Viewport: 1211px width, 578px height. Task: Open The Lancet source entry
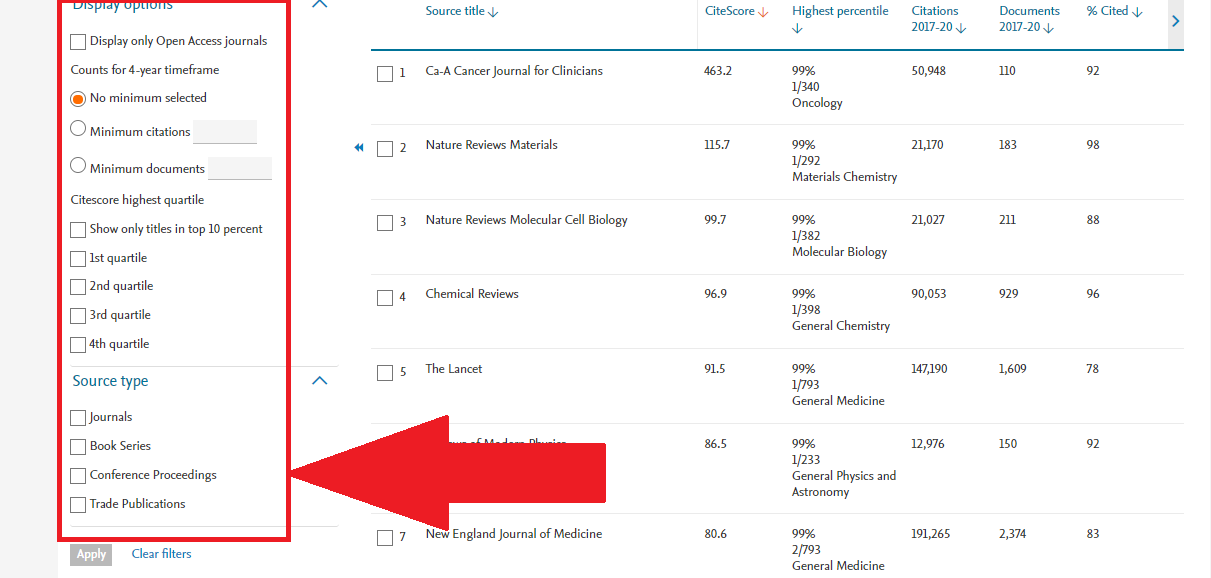click(453, 368)
